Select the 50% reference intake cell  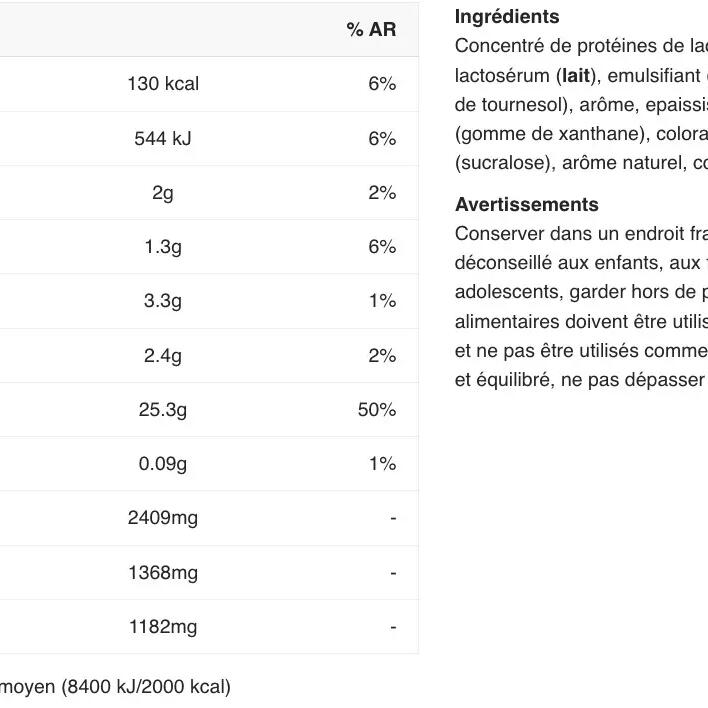click(x=377, y=410)
